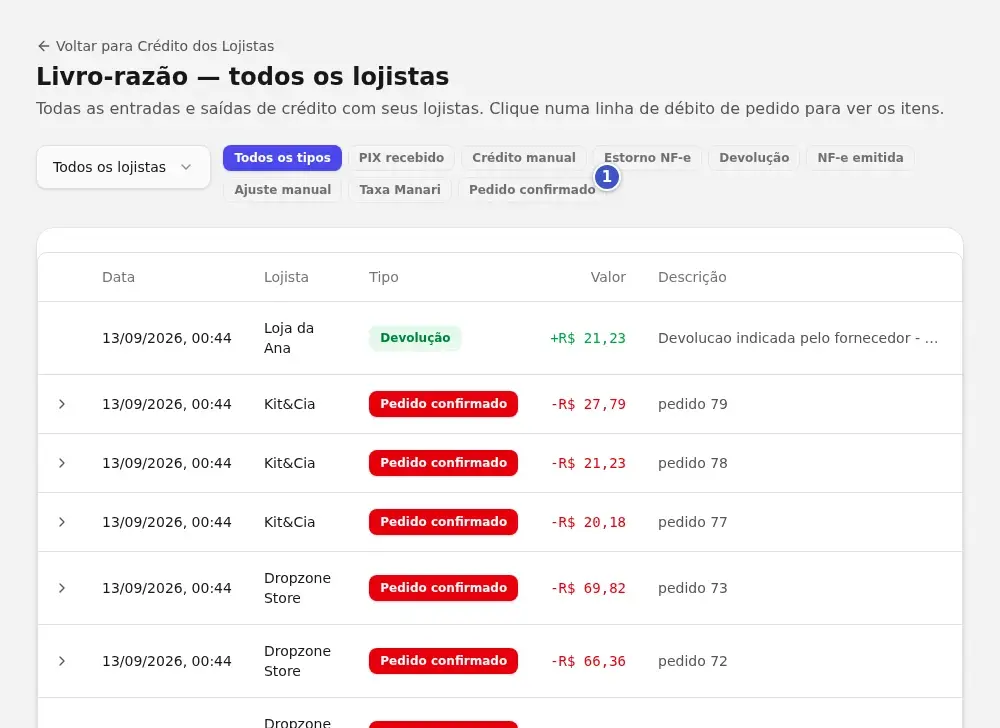The height and width of the screenshot is (728, 1000).
Task: Click the -R$ 27,79 value
Action: [588, 404]
